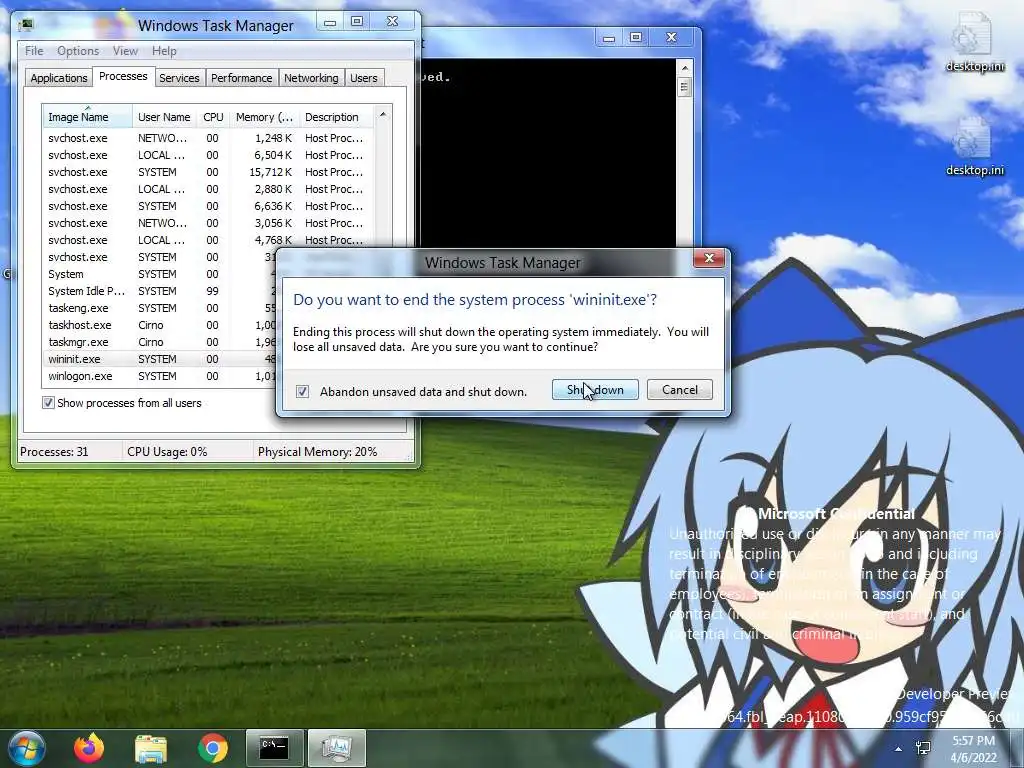Show hidden system tray icons

(899, 749)
